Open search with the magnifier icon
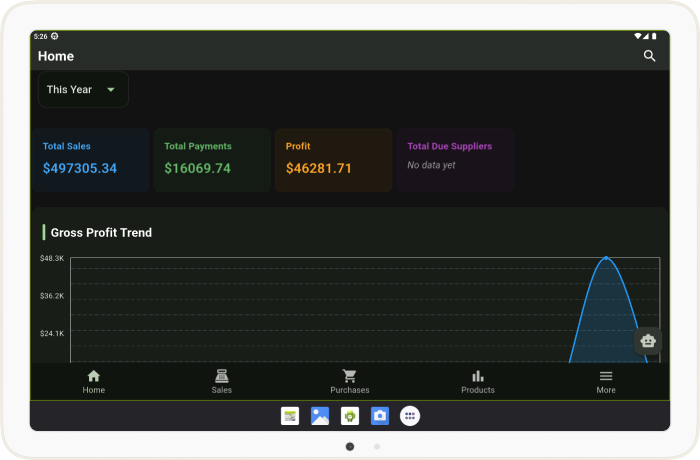 (649, 56)
